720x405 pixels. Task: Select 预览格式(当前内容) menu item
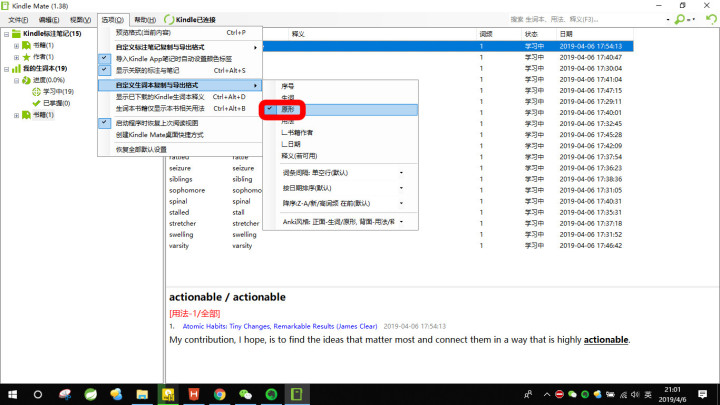coord(180,33)
